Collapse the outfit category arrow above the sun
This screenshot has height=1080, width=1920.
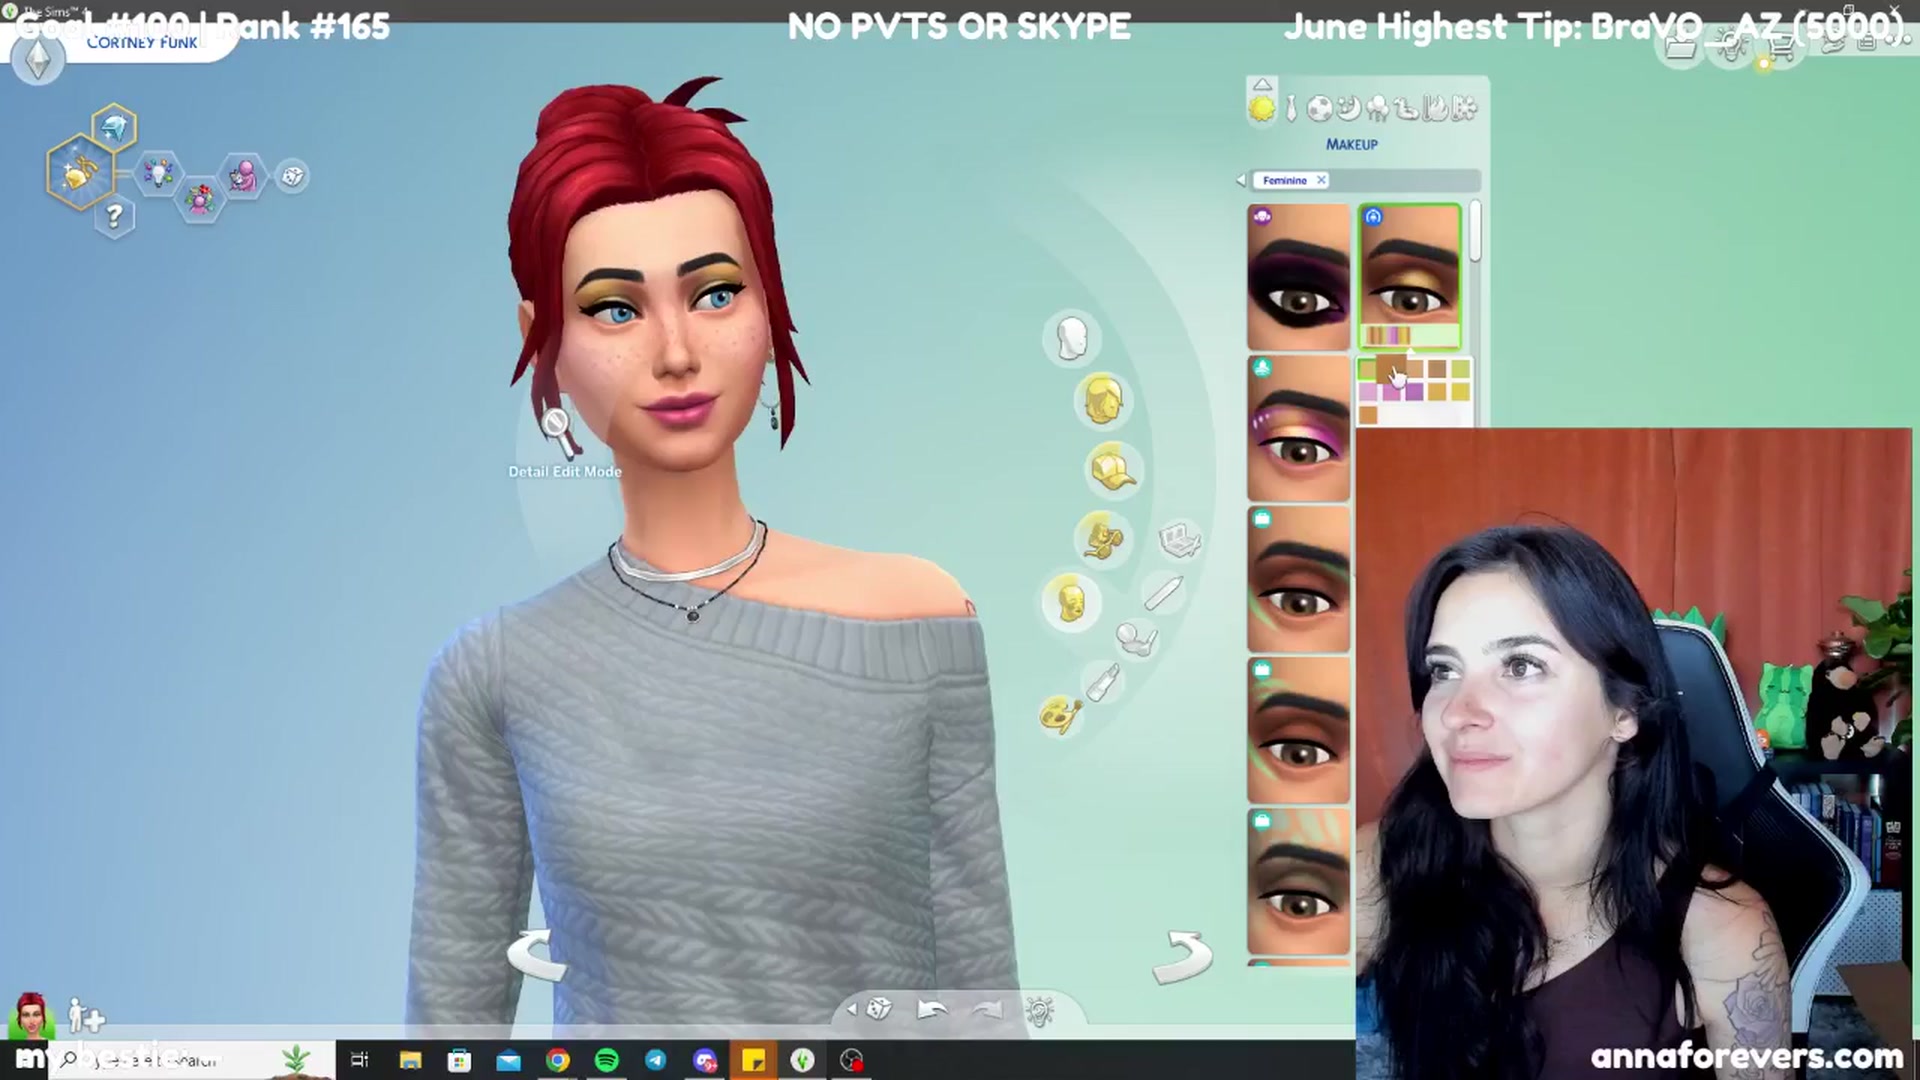1262,85
